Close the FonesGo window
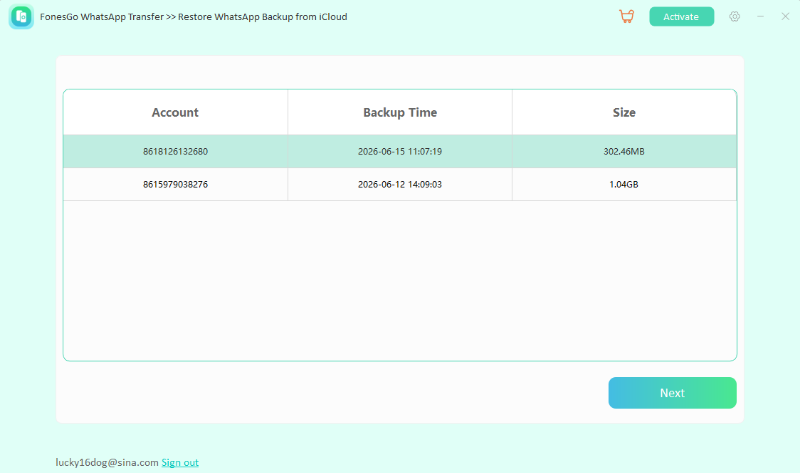 click(x=785, y=16)
